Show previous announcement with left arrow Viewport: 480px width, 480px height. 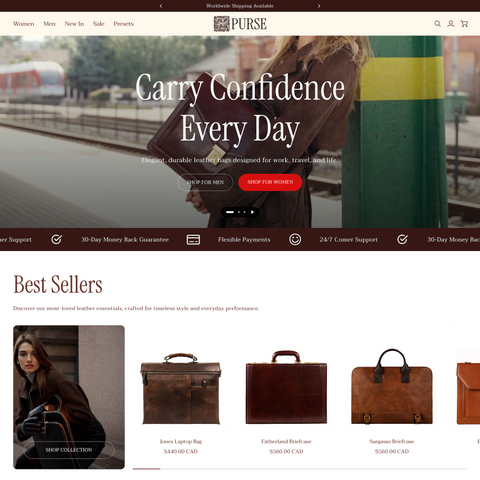tap(161, 6)
